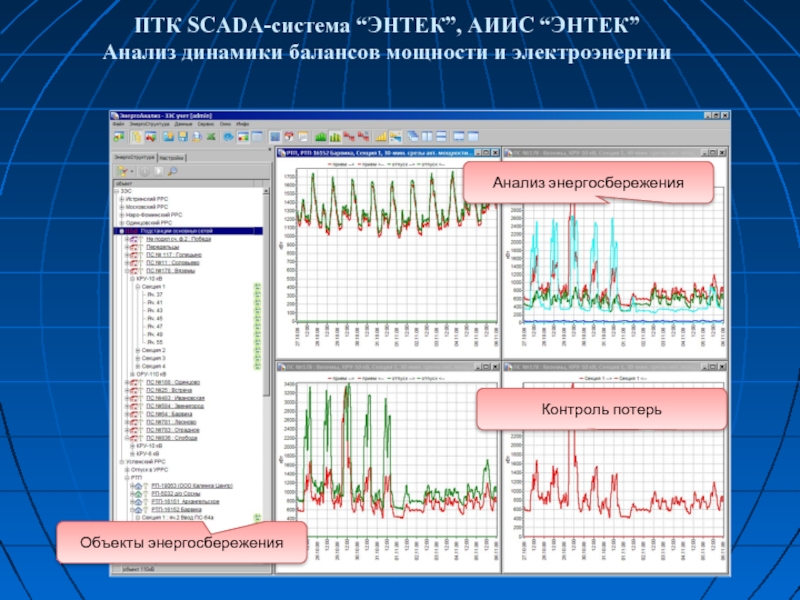This screenshot has height=600, width=800.
Task: Click the tree scrollbar up arrow
Action: click(x=266, y=191)
